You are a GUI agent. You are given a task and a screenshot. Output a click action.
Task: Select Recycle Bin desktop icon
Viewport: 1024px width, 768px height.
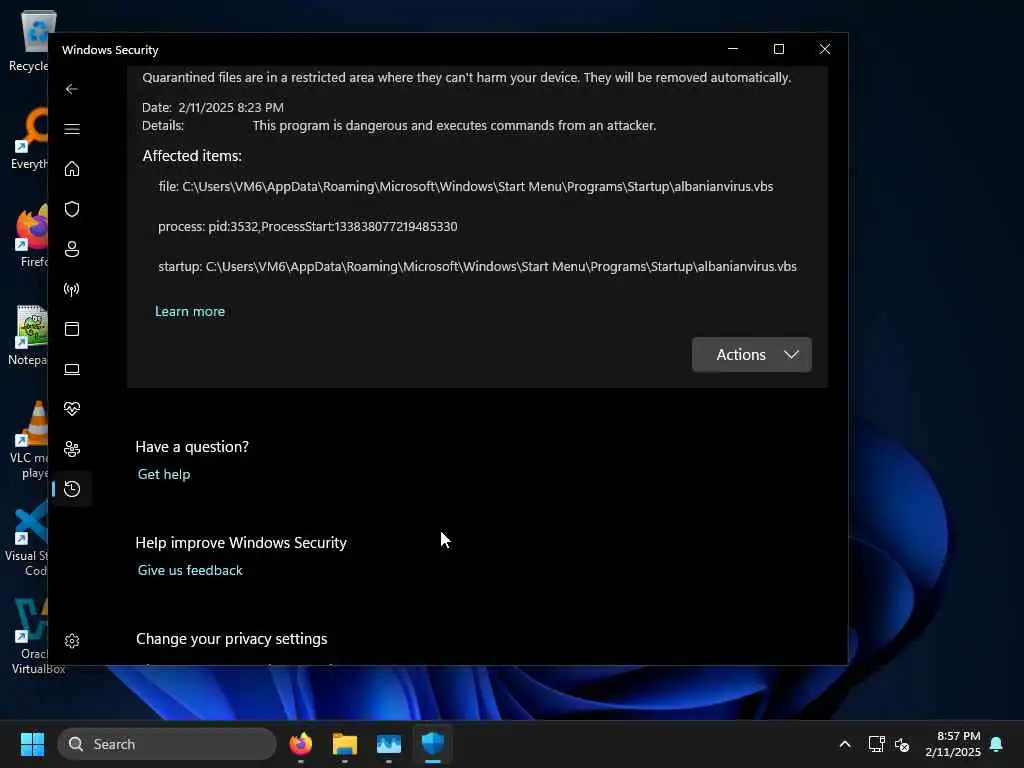point(29,40)
